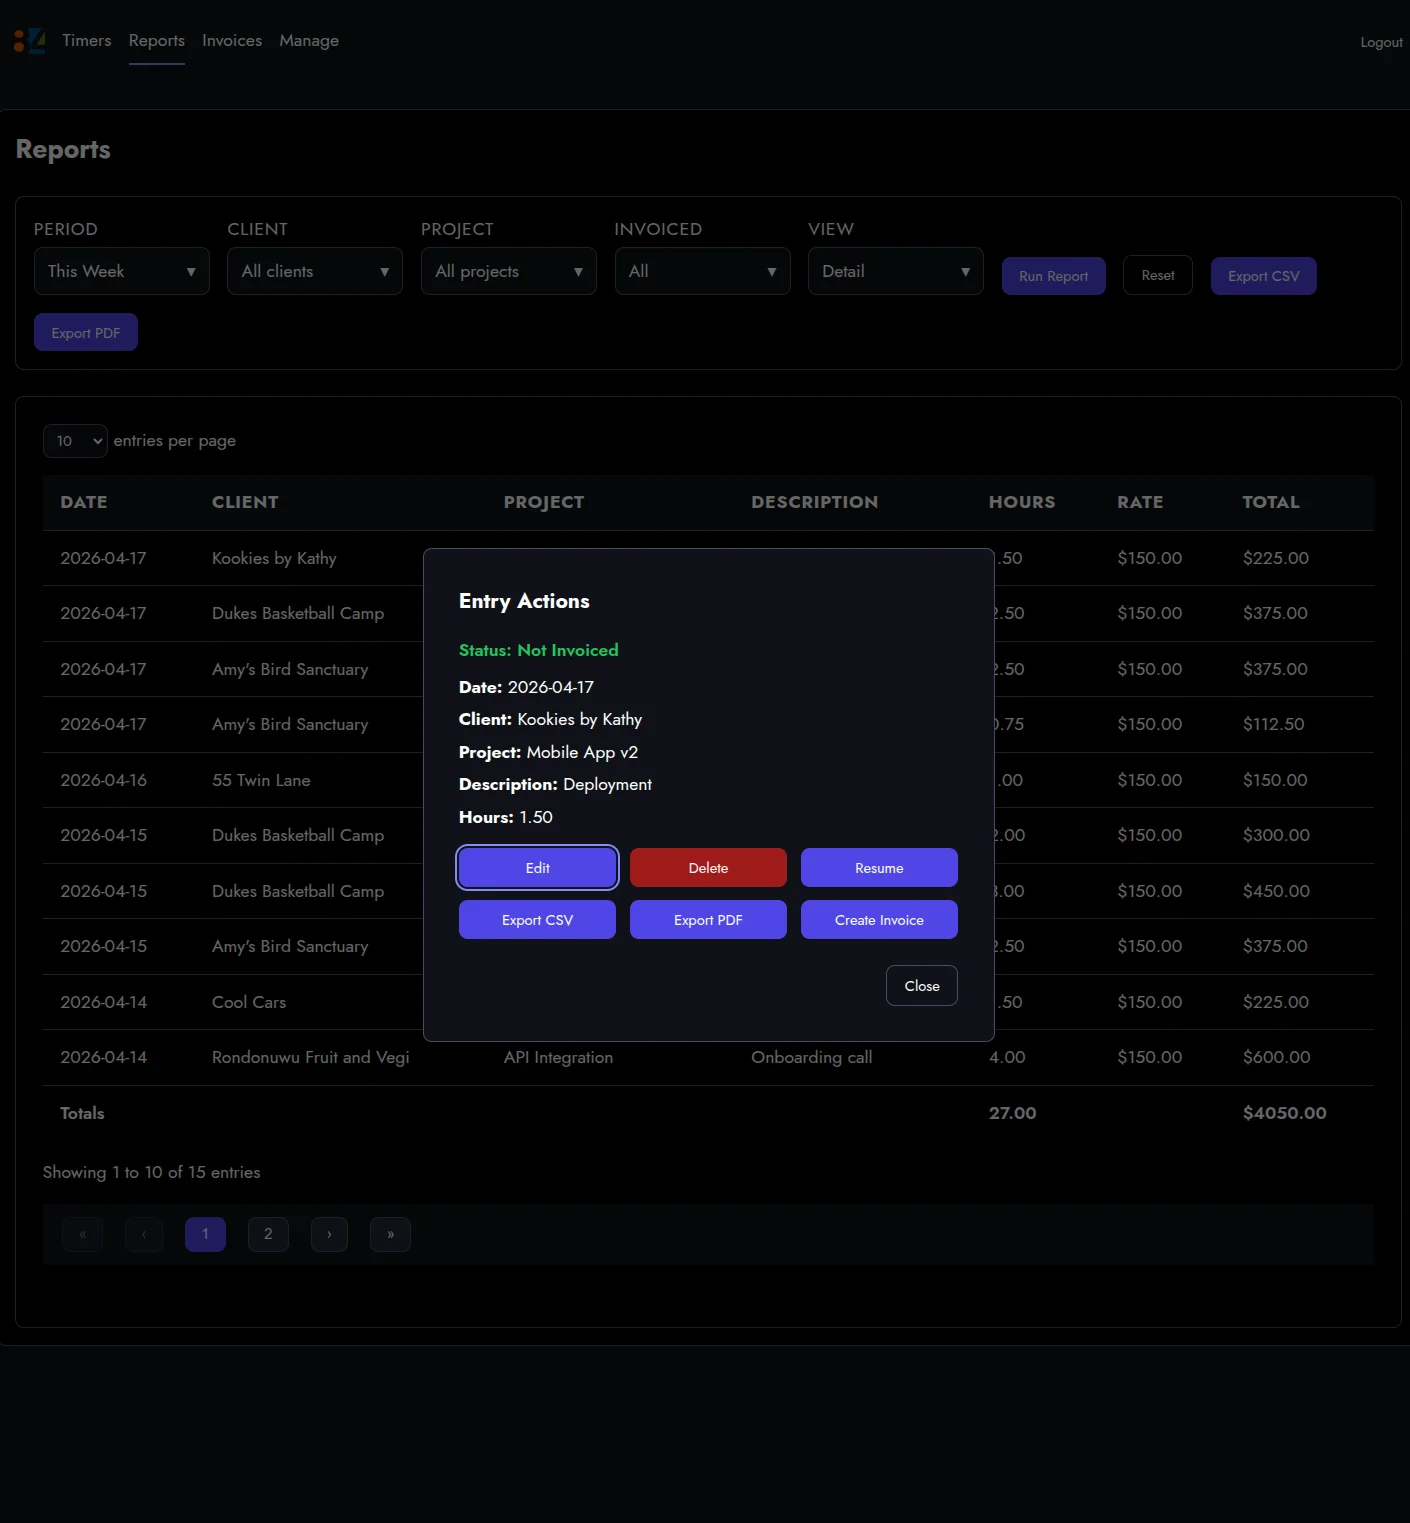Expand the Client filter dropdown
The height and width of the screenshot is (1523, 1410).
coord(314,271)
